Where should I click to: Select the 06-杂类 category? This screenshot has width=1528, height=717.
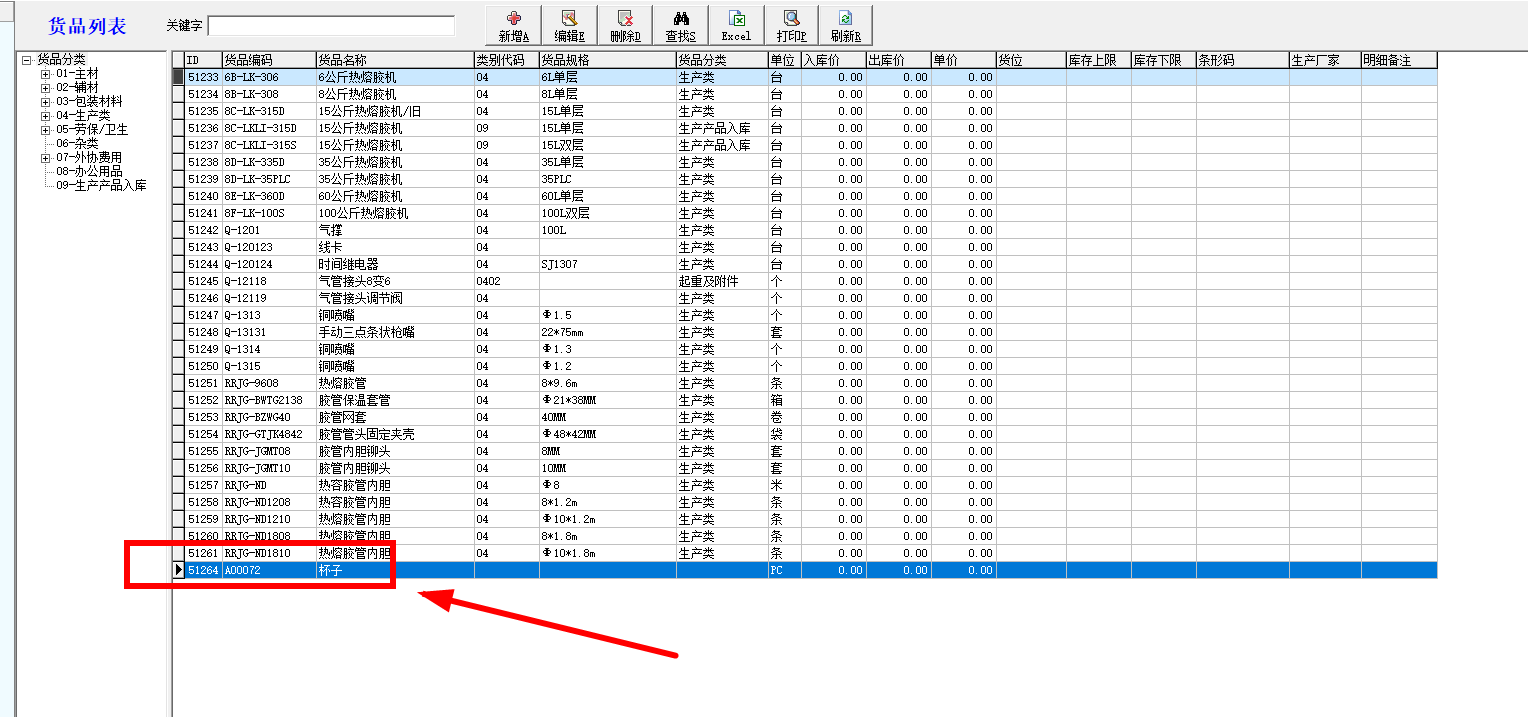pyautogui.click(x=77, y=143)
